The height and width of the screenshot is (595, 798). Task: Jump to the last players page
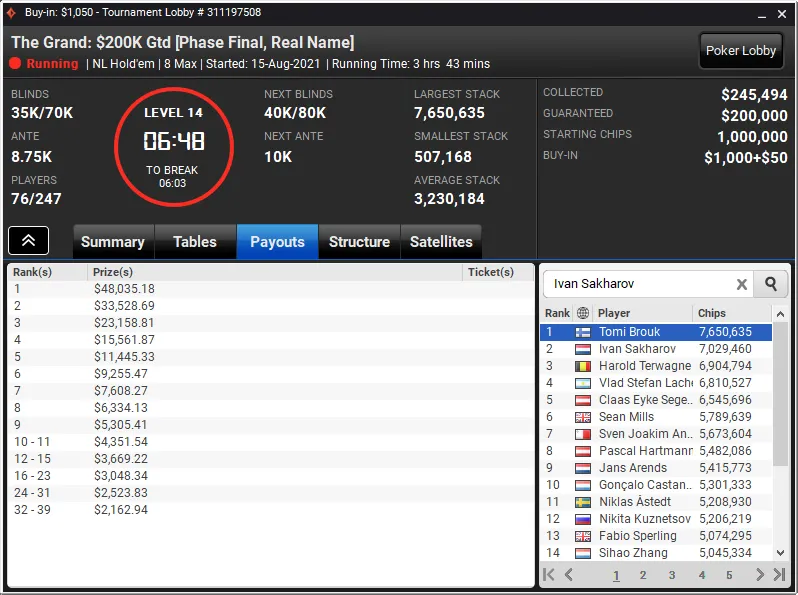click(x=779, y=575)
